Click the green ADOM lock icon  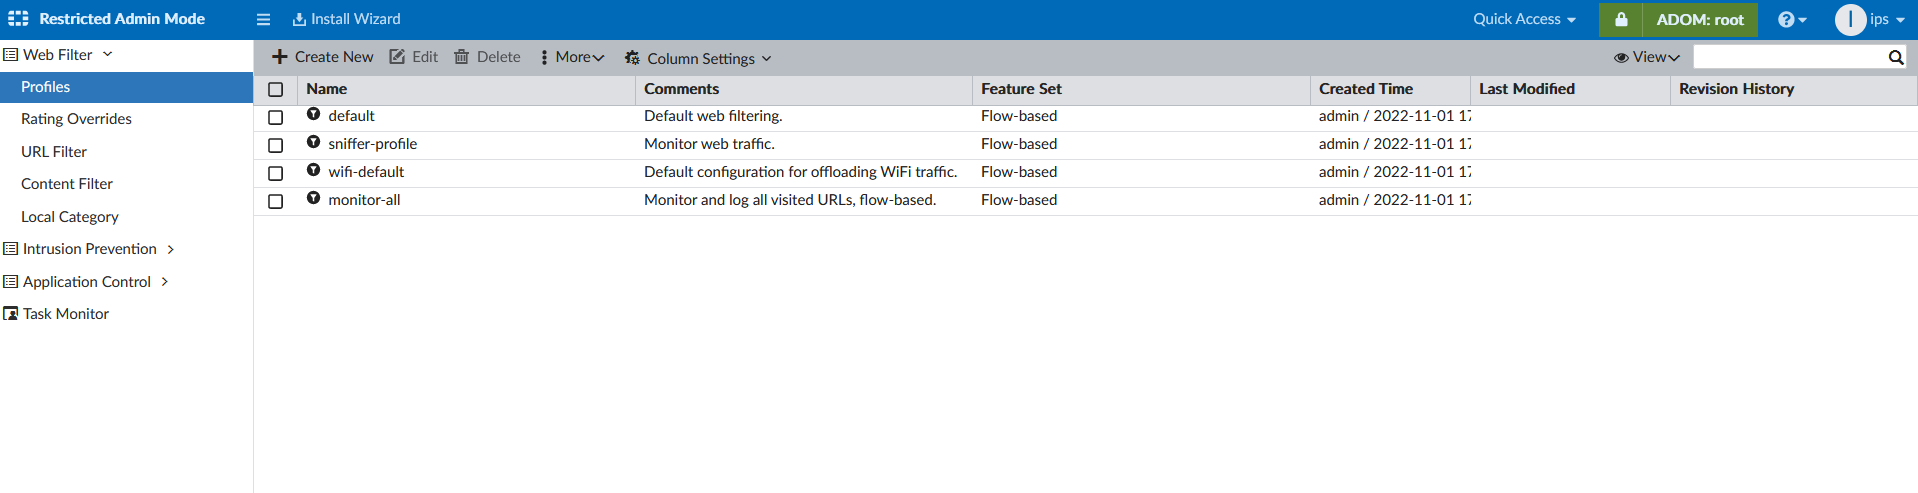(x=1620, y=19)
